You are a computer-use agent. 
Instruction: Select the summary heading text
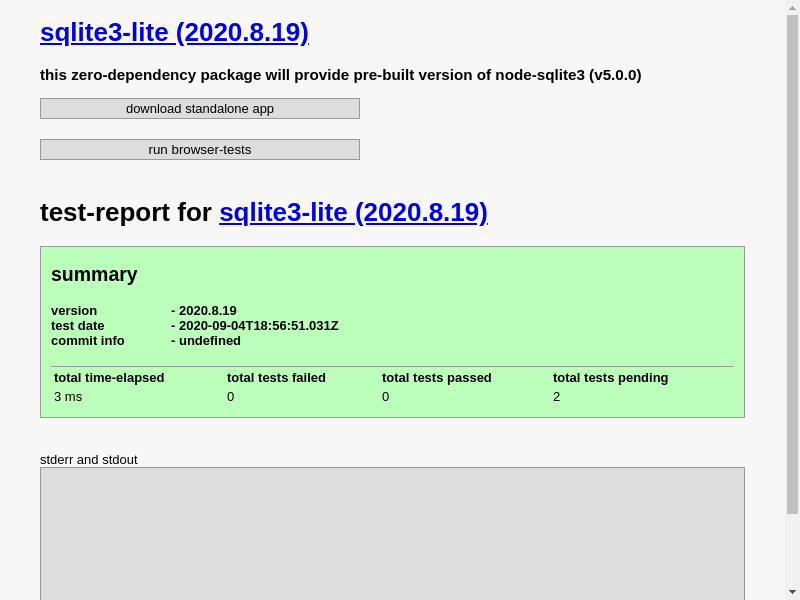[94, 274]
